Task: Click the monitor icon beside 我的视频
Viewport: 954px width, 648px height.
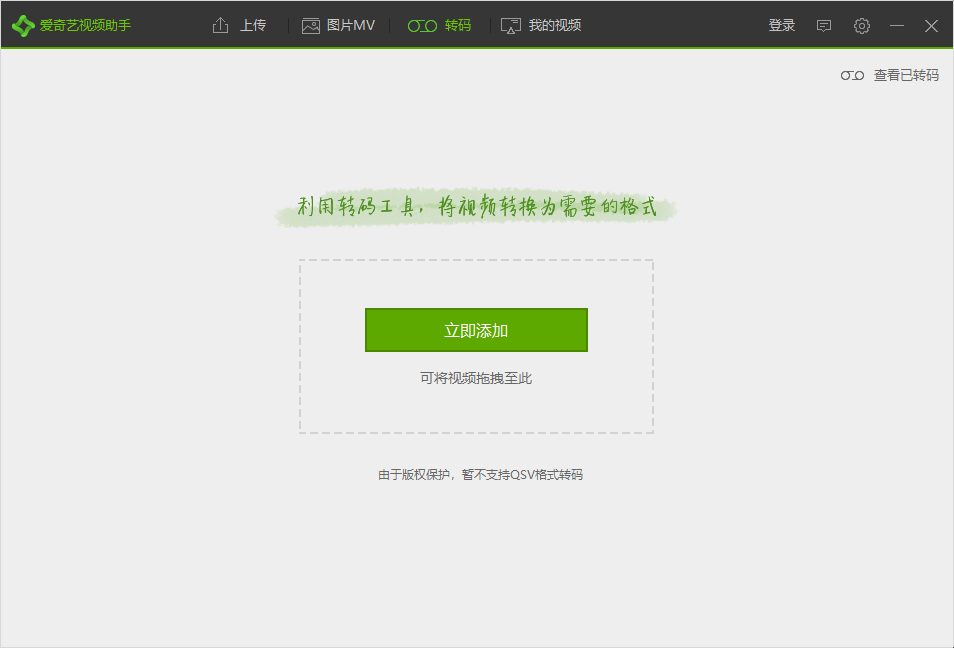Action: click(511, 26)
